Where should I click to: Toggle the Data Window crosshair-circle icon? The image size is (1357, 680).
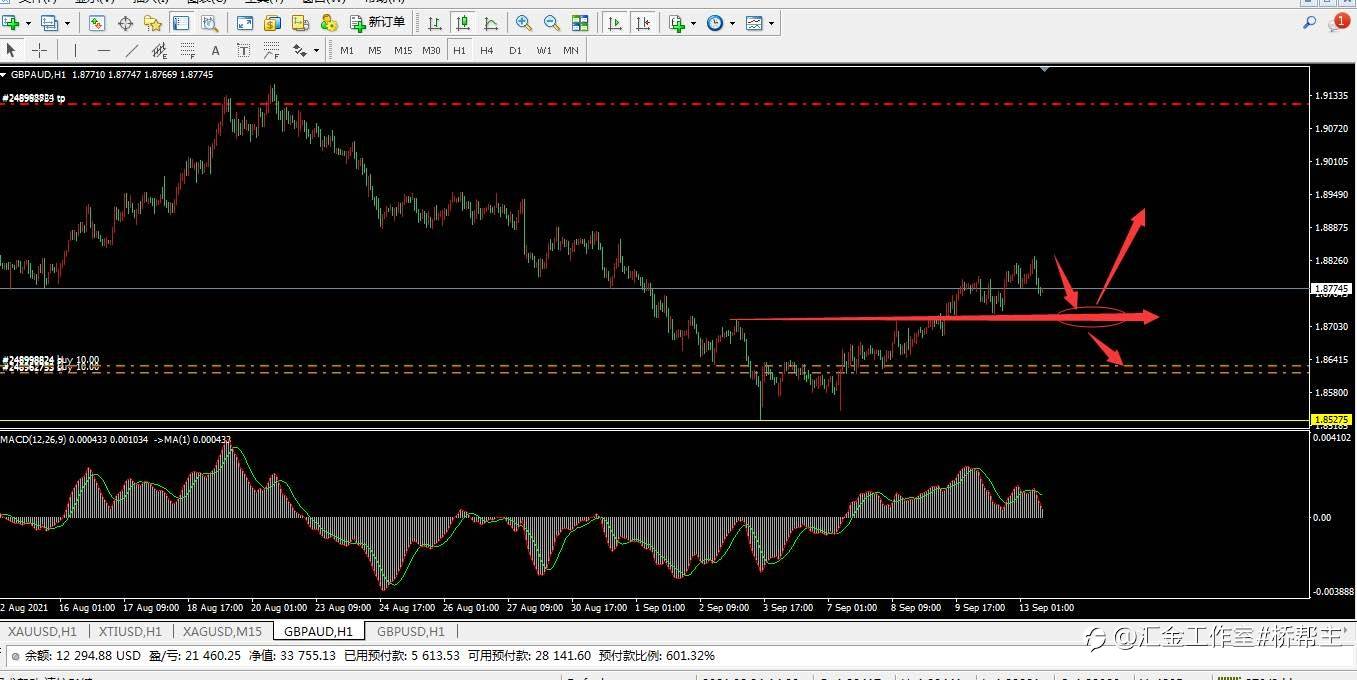(125, 23)
